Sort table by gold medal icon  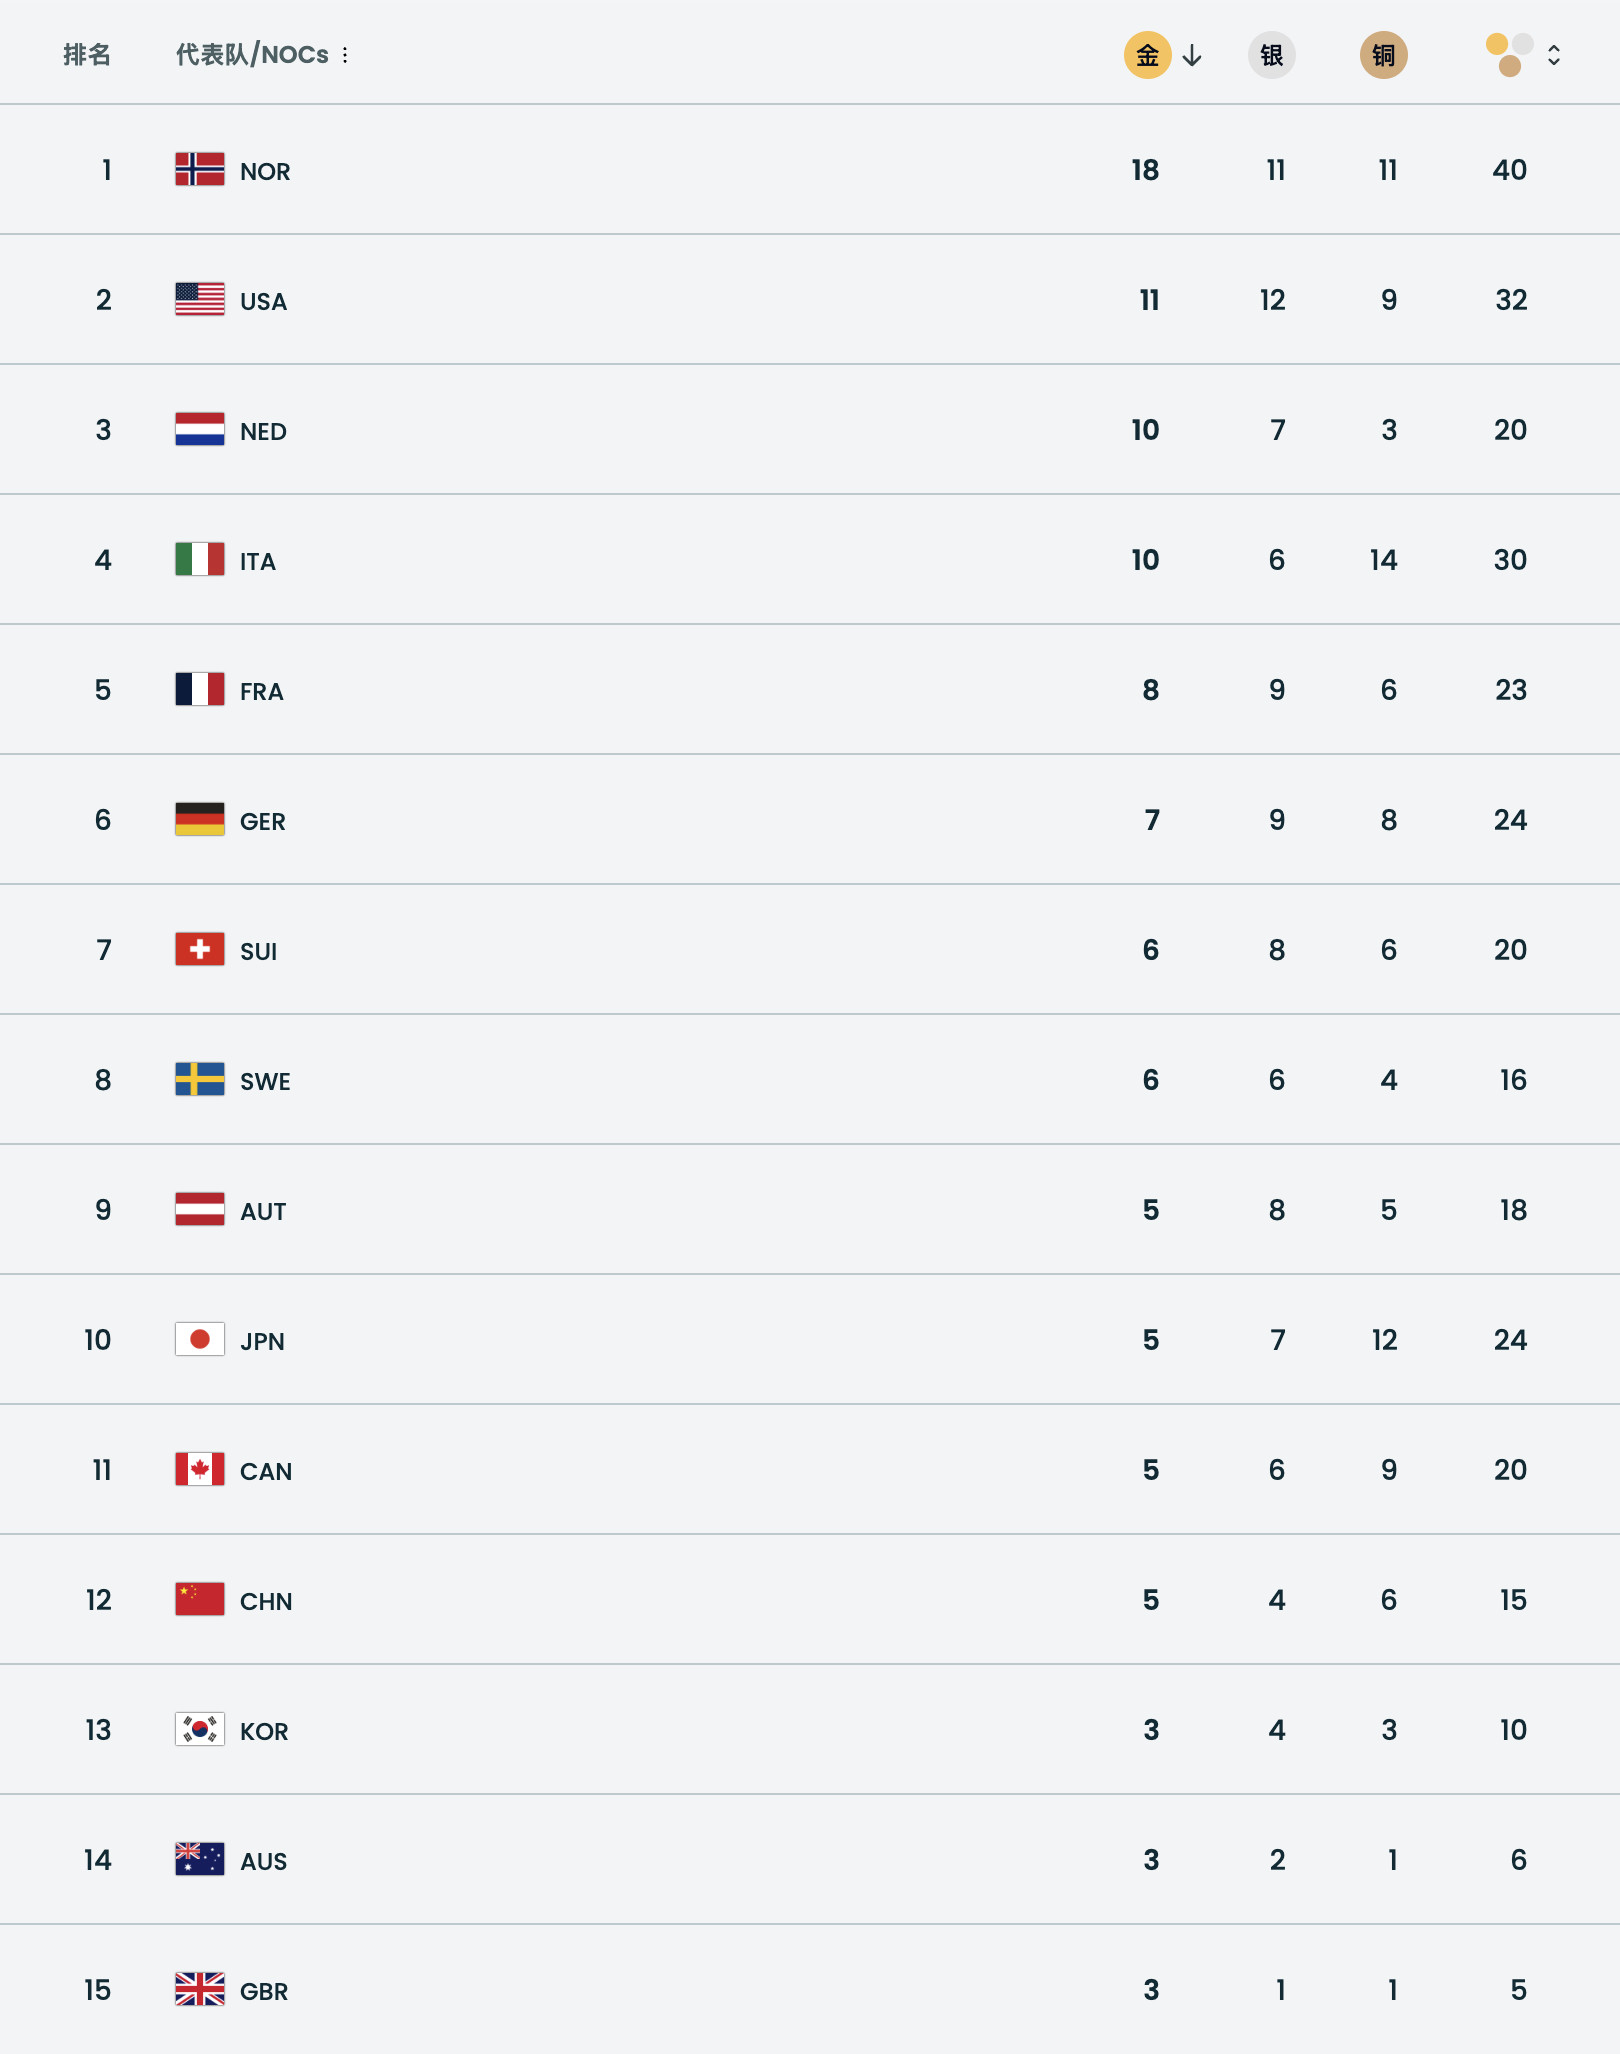1147,55
